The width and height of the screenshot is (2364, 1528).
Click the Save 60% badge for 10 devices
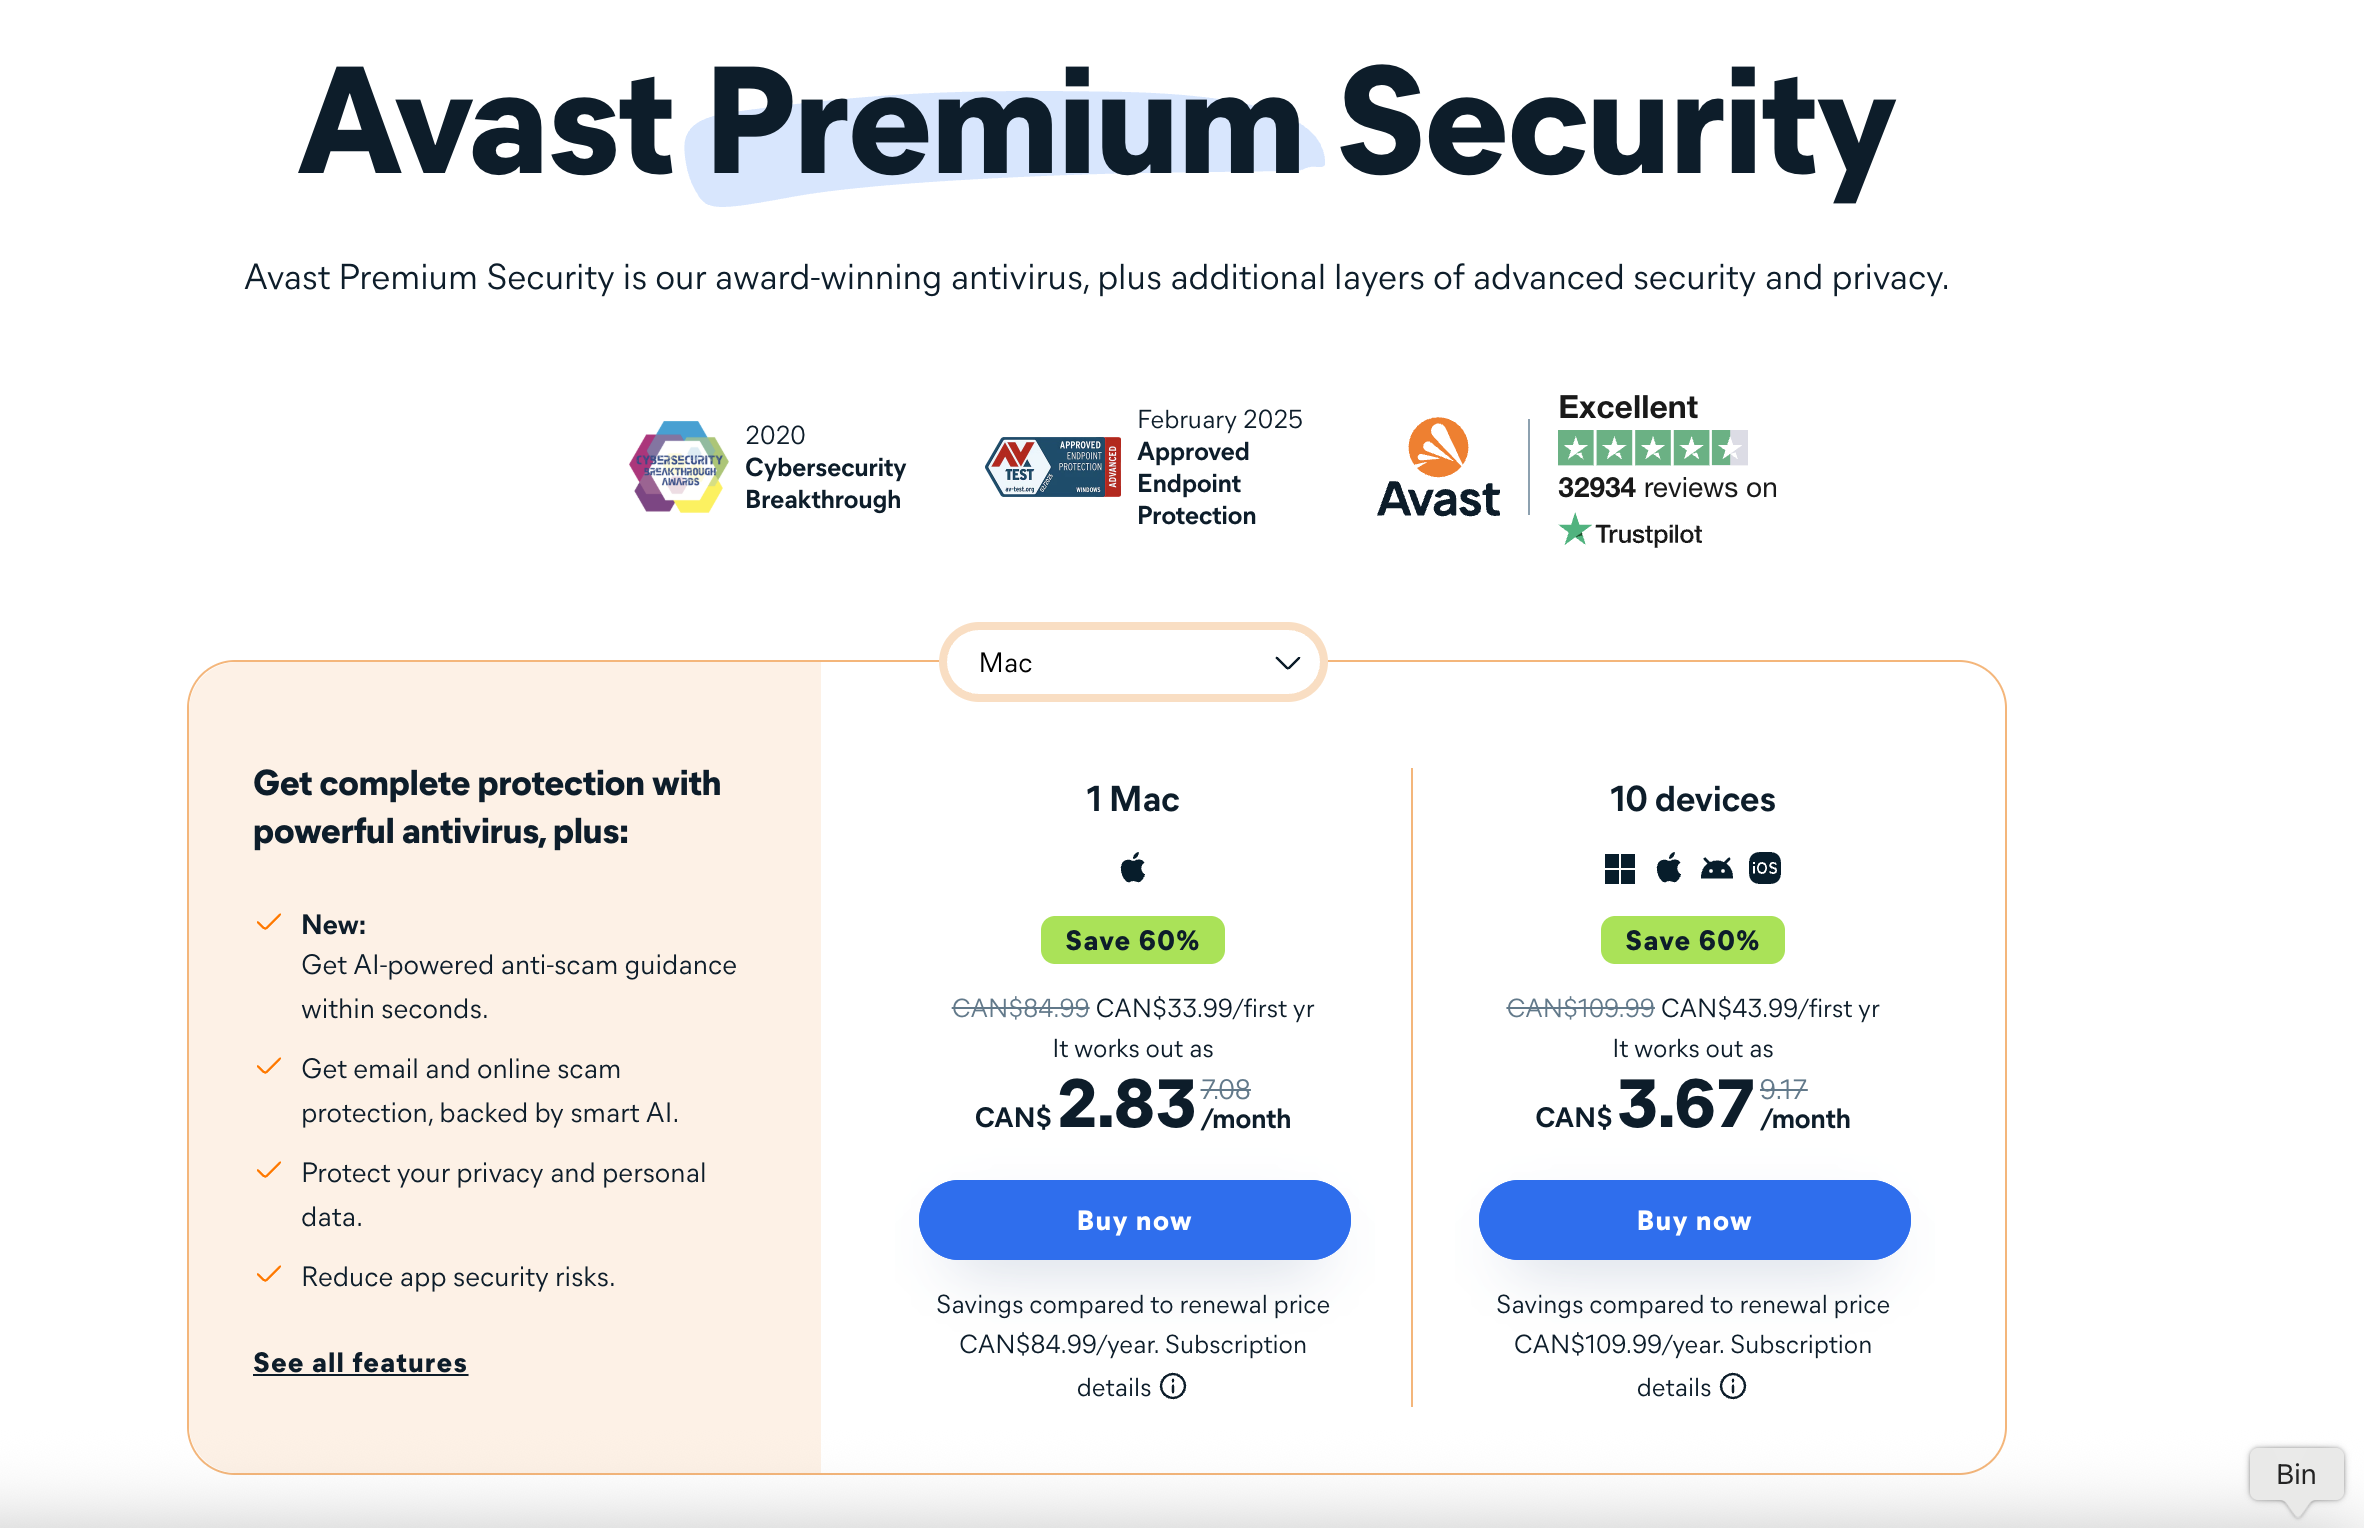point(1692,940)
